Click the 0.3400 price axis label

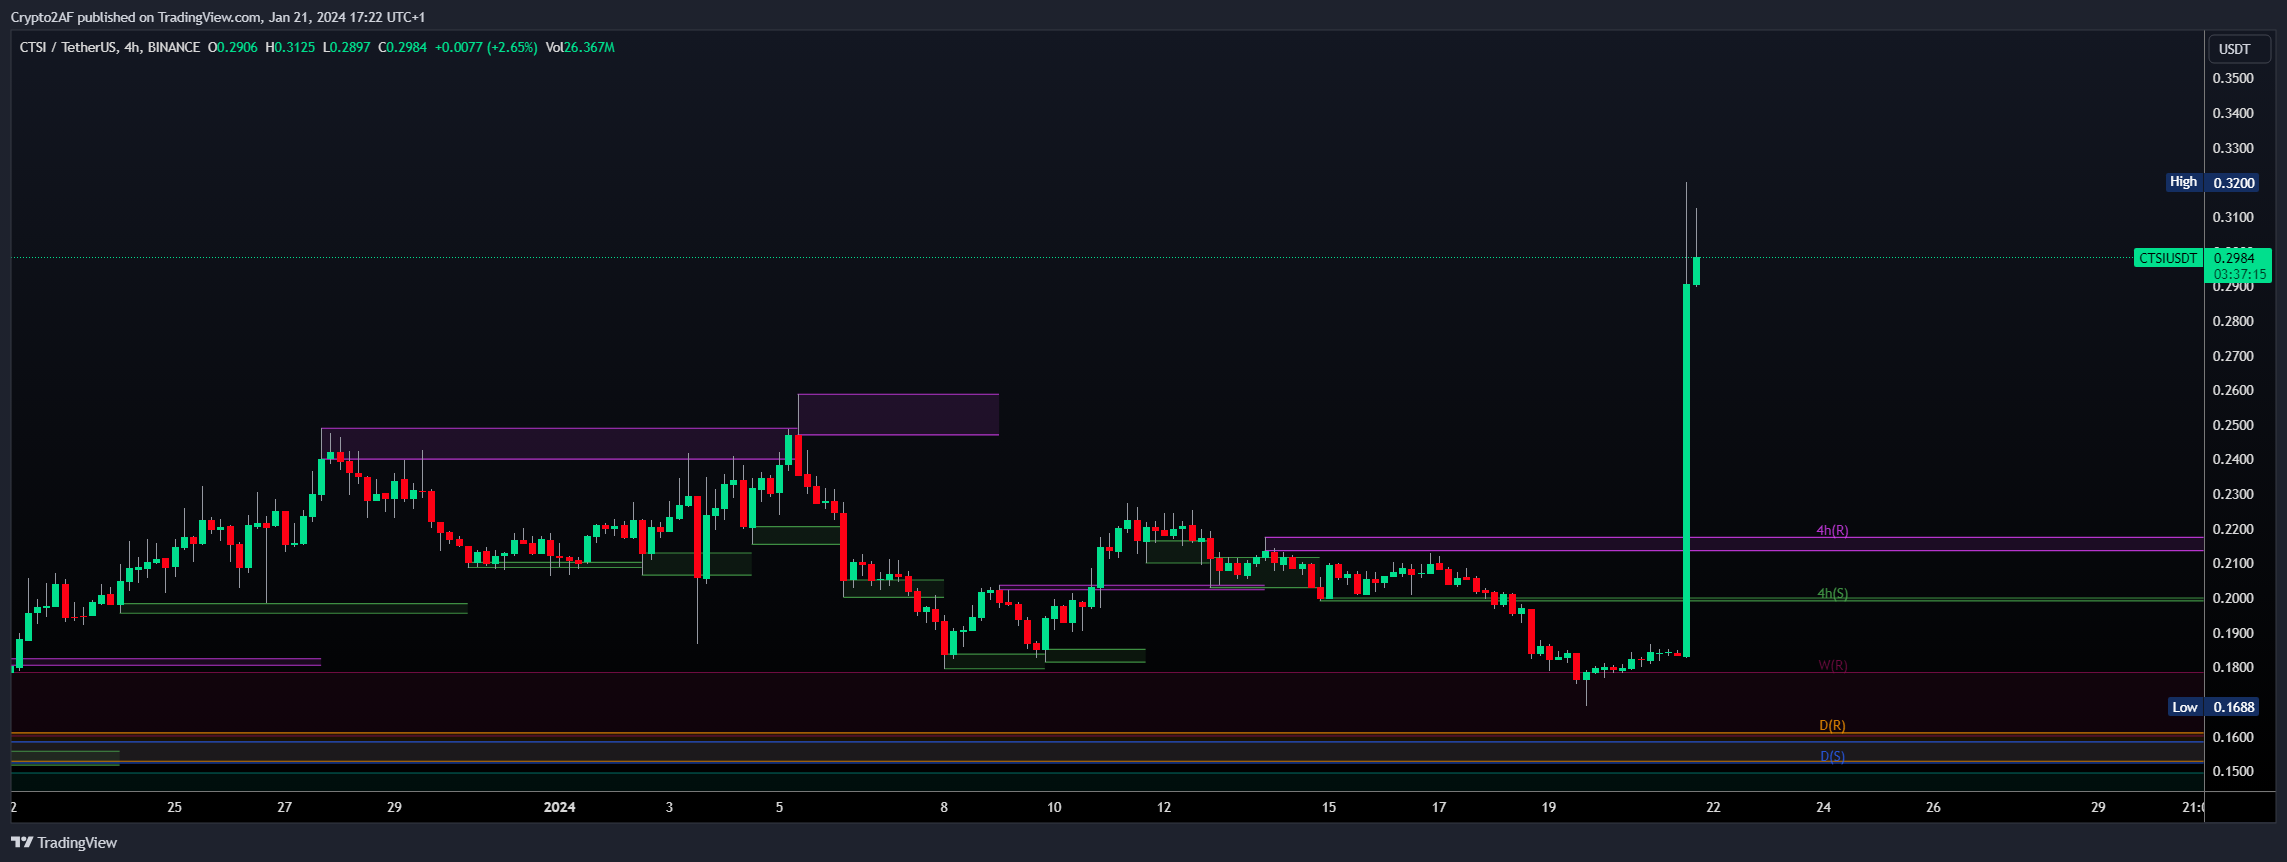2233,113
